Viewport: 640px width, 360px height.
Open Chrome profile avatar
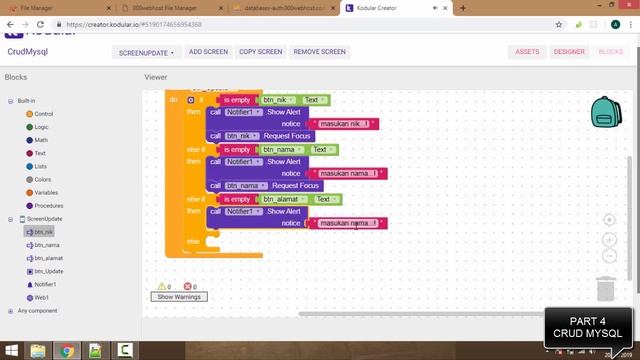pos(616,24)
